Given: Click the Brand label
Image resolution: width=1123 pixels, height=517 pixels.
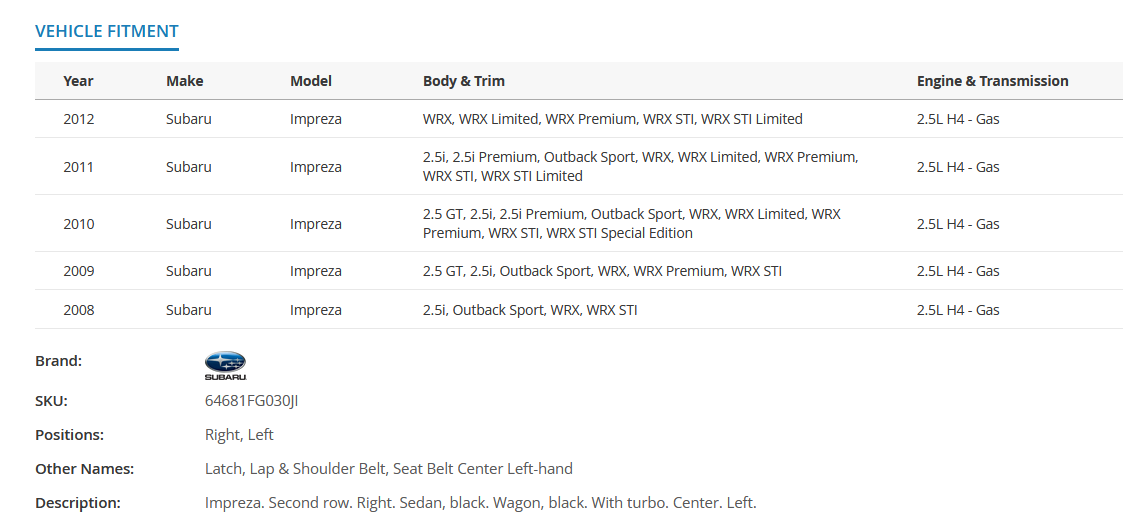Looking at the screenshot, I should (x=59, y=361).
